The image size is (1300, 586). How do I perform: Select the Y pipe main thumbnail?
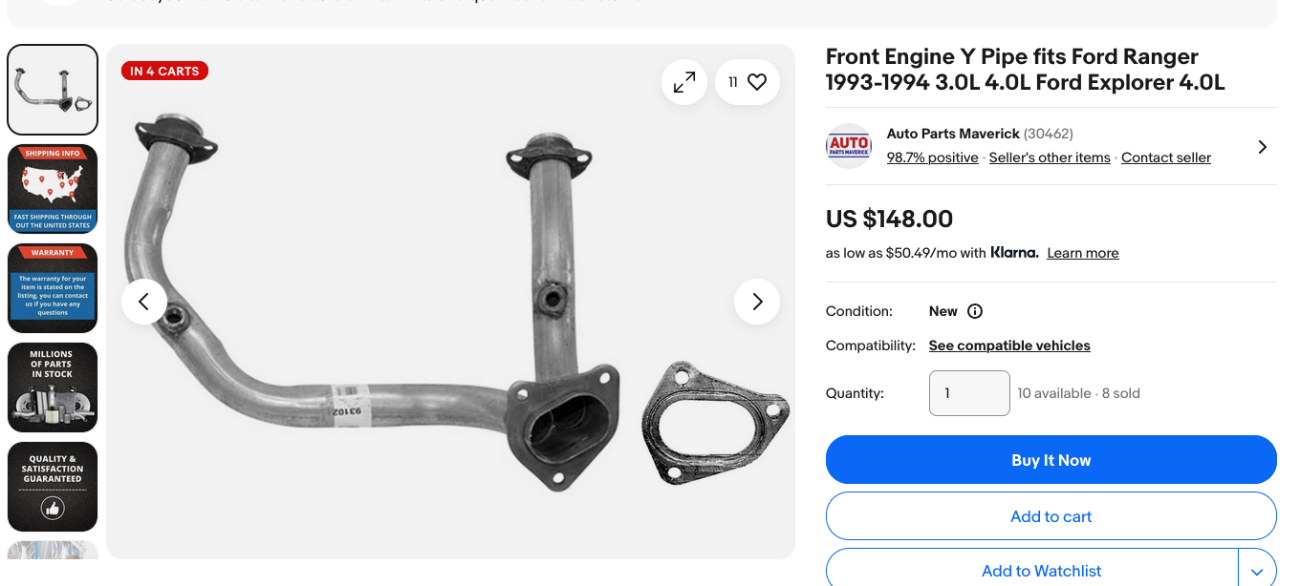(x=52, y=89)
